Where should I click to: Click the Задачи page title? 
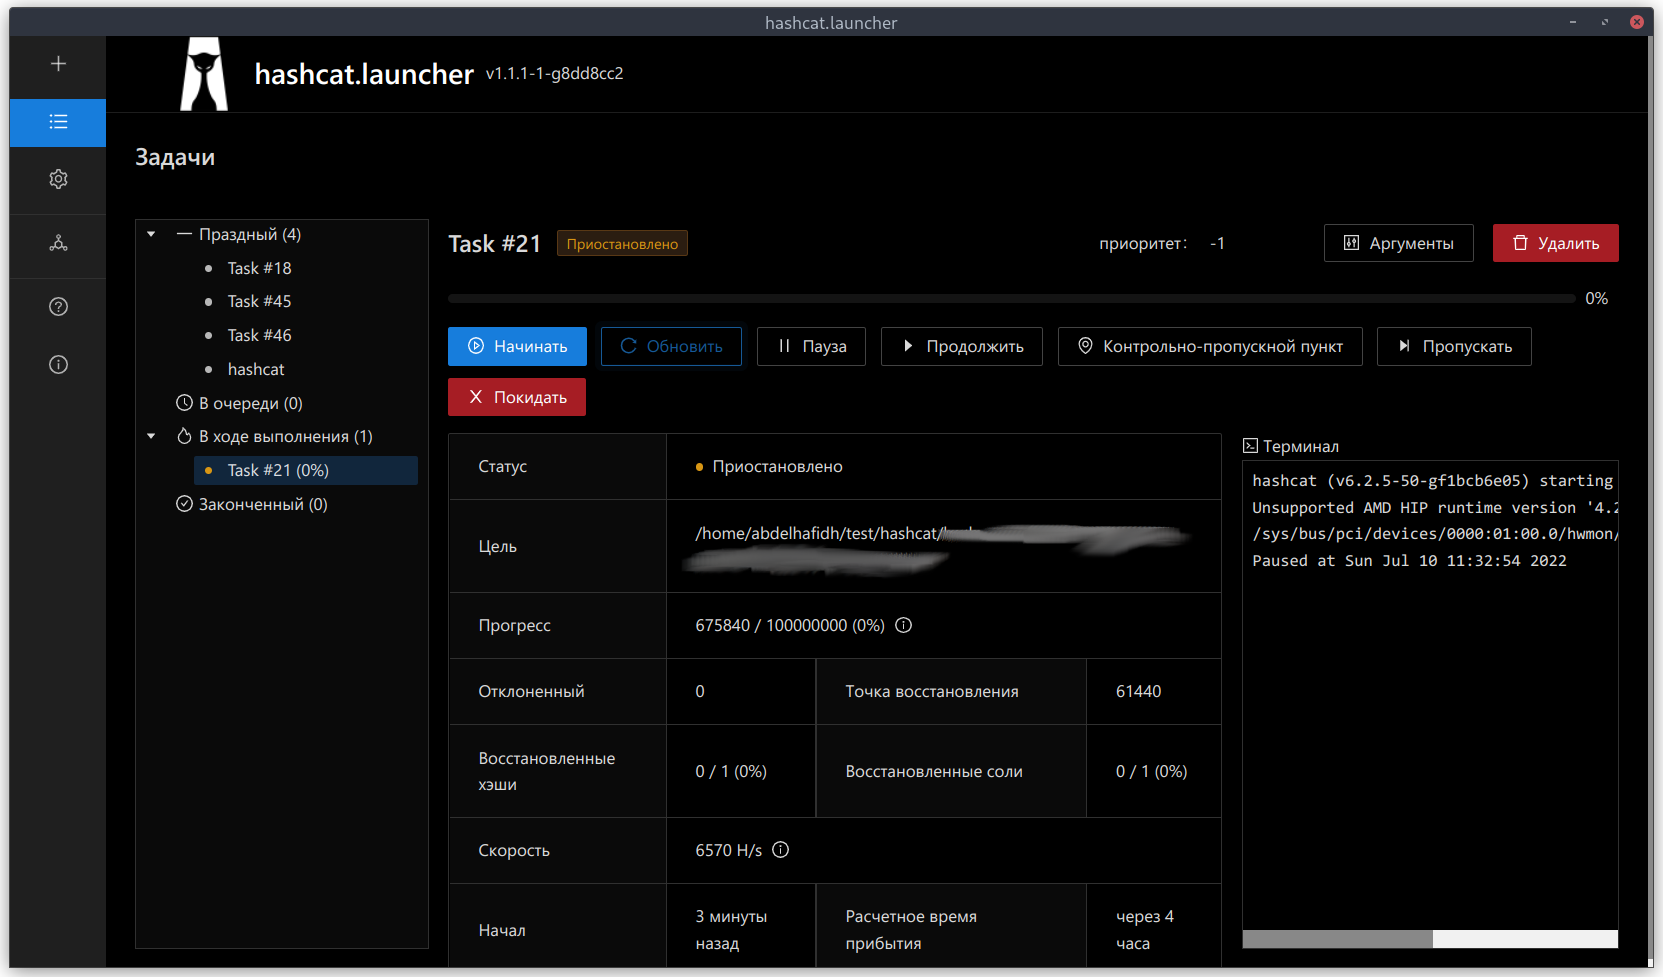click(175, 157)
